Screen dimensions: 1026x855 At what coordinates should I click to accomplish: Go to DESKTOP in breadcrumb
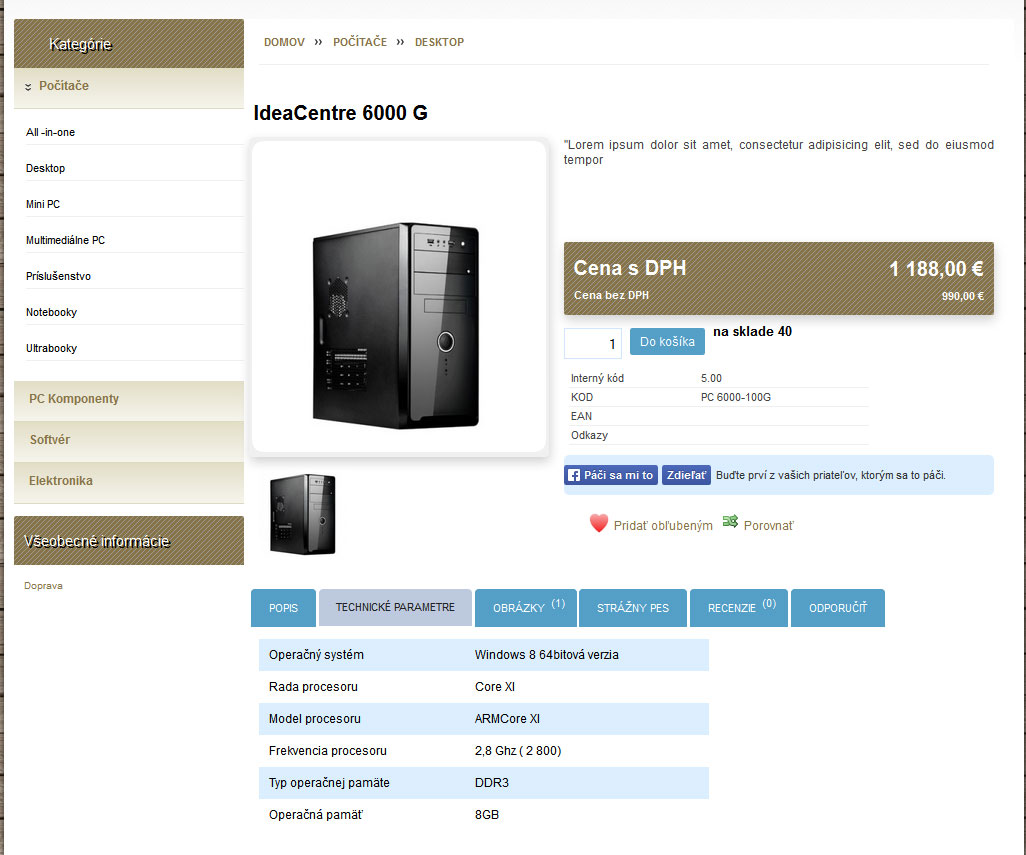[439, 42]
